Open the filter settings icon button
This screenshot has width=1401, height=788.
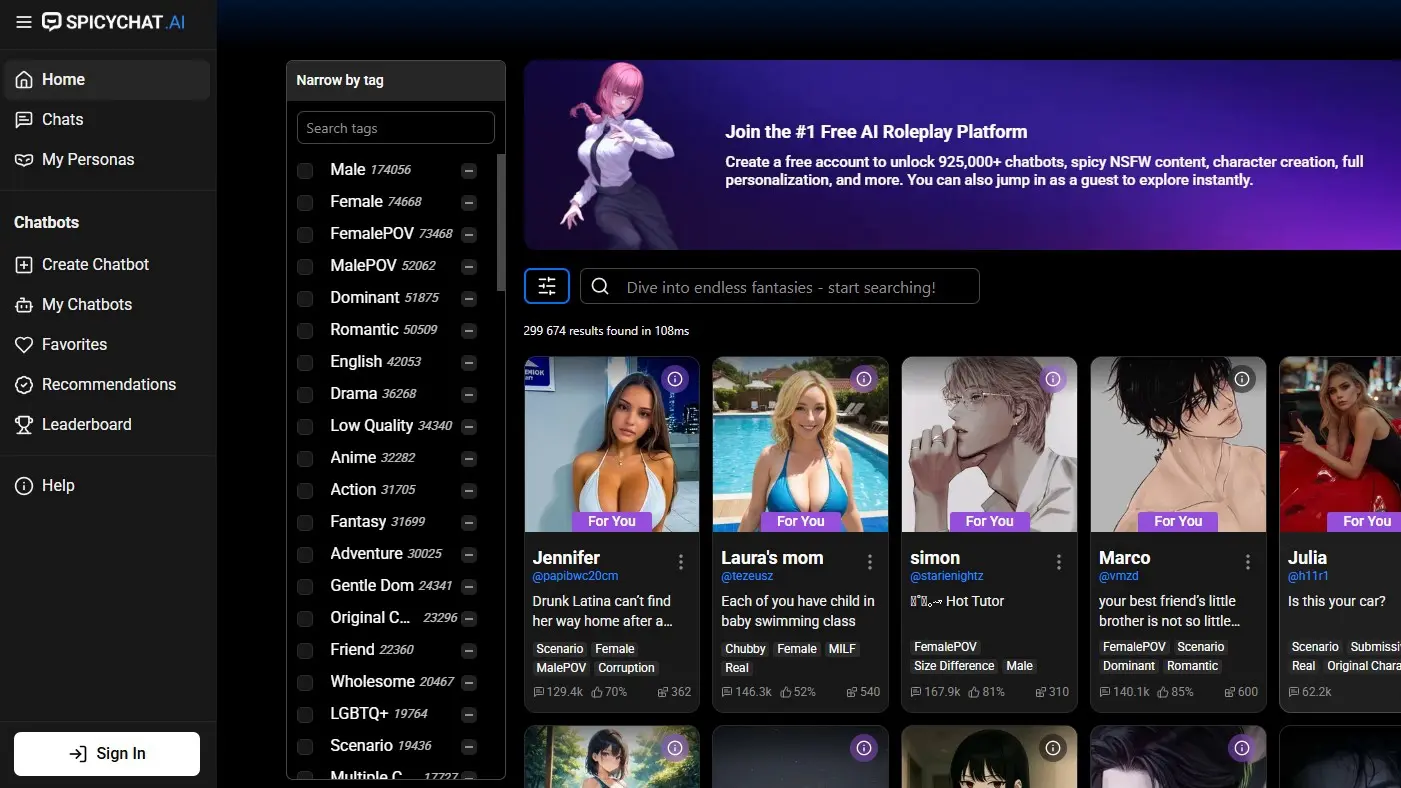coord(547,287)
